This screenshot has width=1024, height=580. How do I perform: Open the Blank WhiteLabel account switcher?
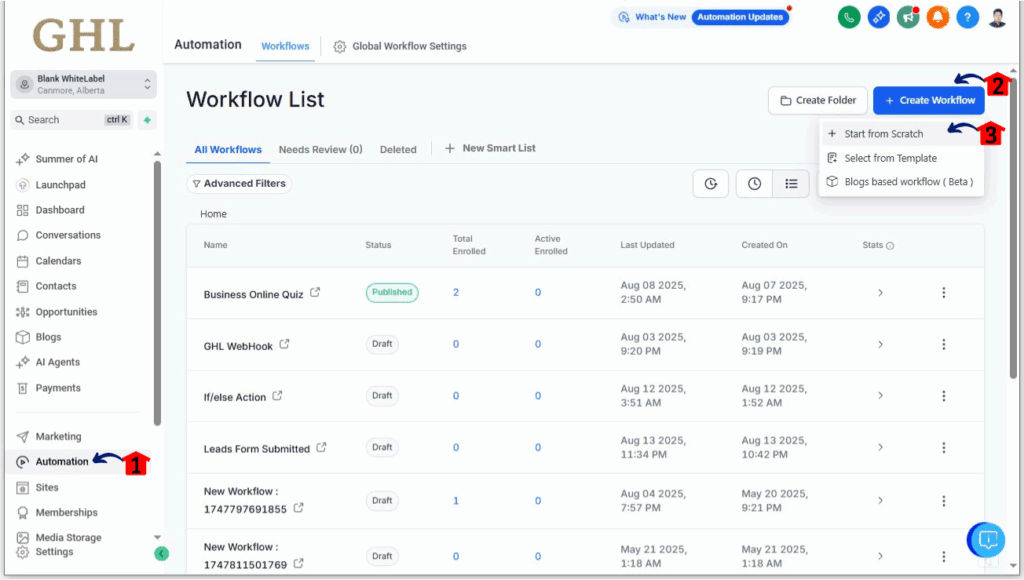click(x=84, y=84)
